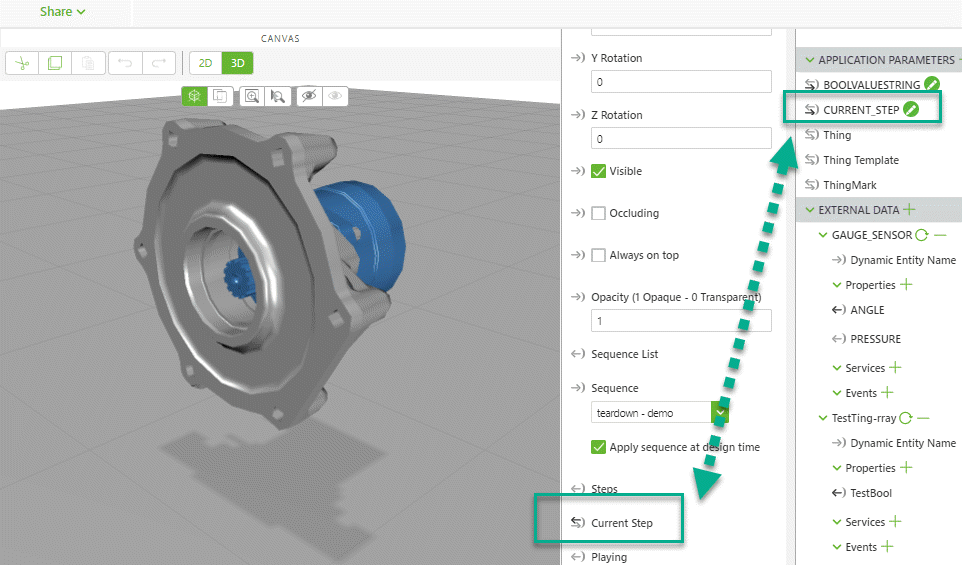Collapse the APPLICATION PARAMETERS section

click(810, 60)
